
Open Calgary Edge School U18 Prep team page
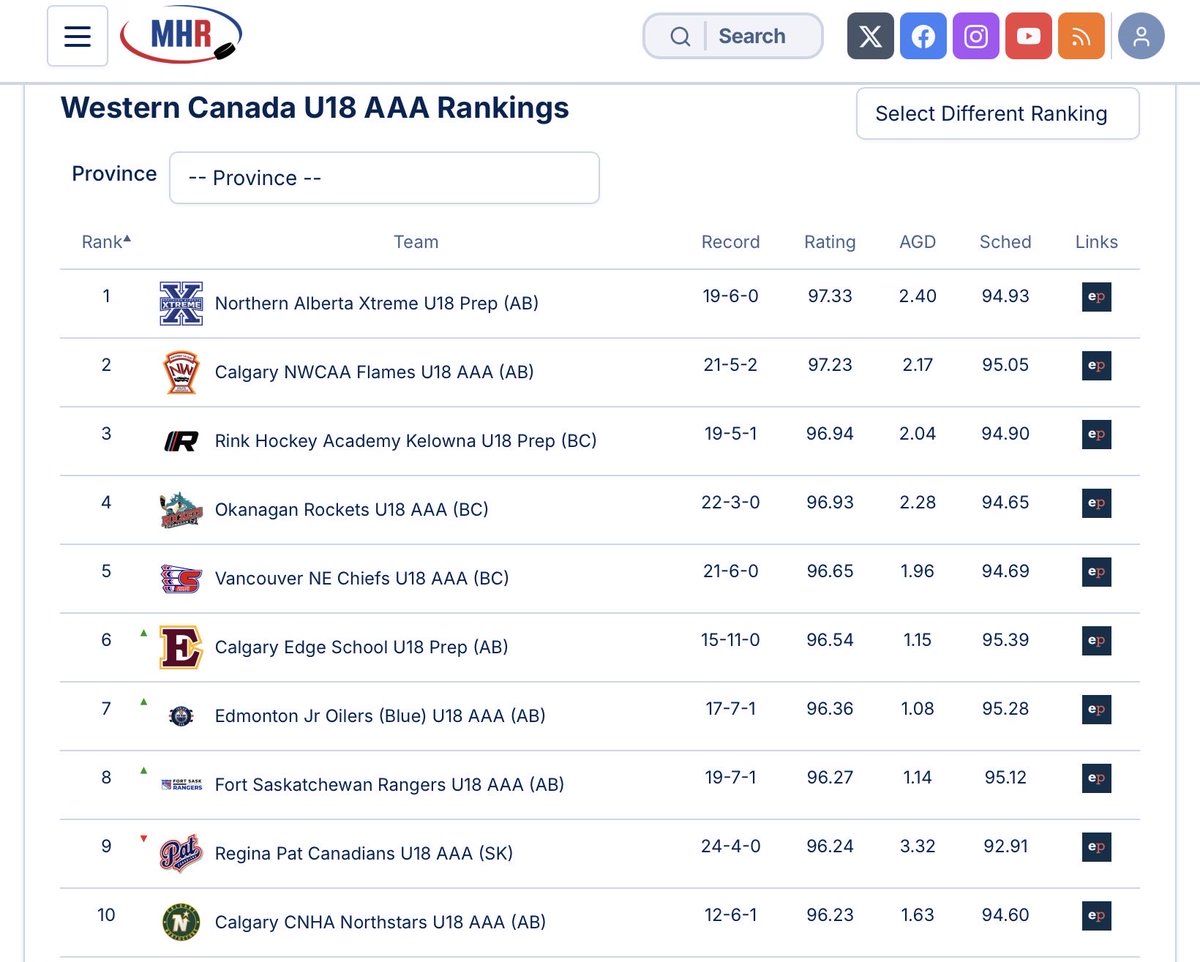pos(361,647)
